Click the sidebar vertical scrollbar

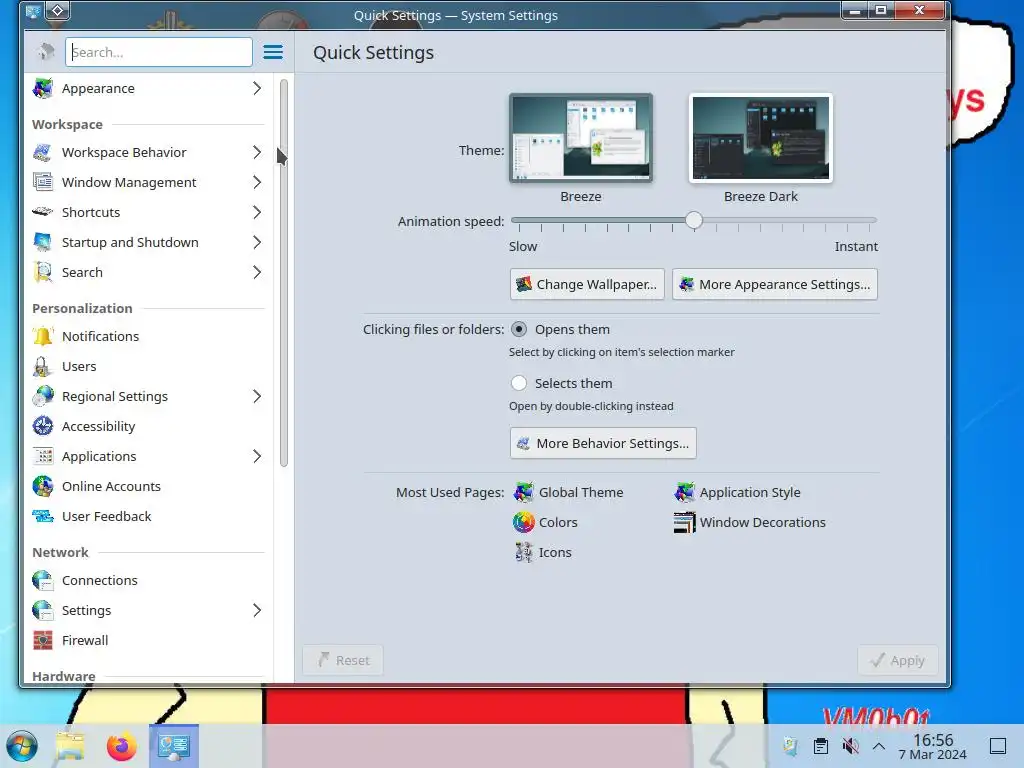pos(283,273)
